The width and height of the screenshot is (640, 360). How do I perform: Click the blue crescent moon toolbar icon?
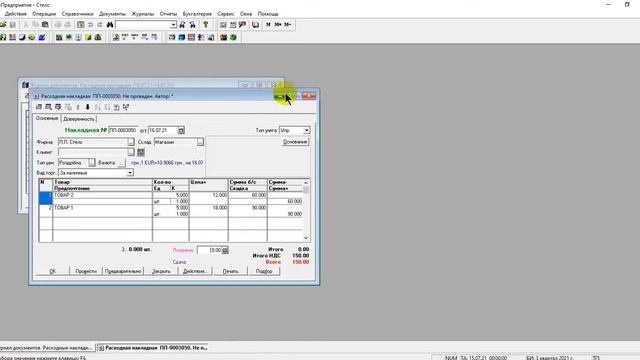pos(22,38)
